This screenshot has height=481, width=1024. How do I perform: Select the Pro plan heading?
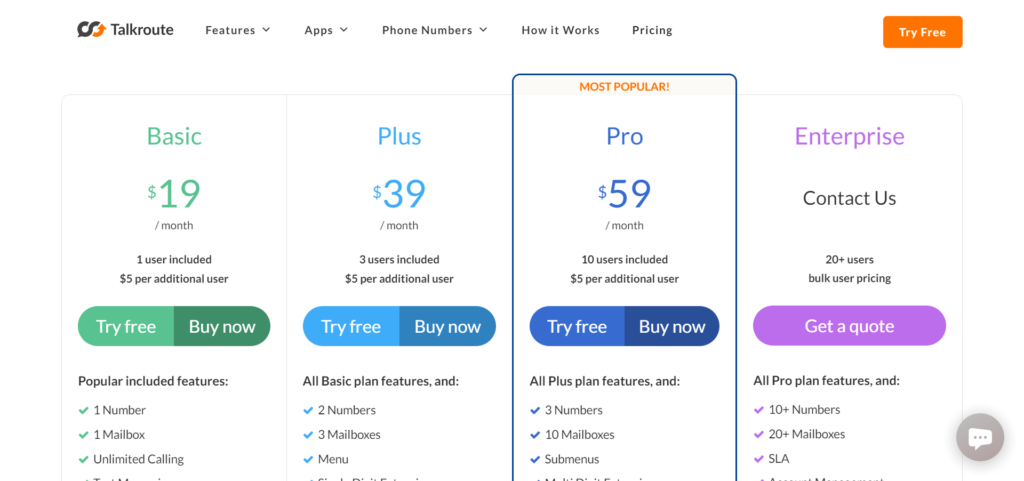(x=624, y=136)
